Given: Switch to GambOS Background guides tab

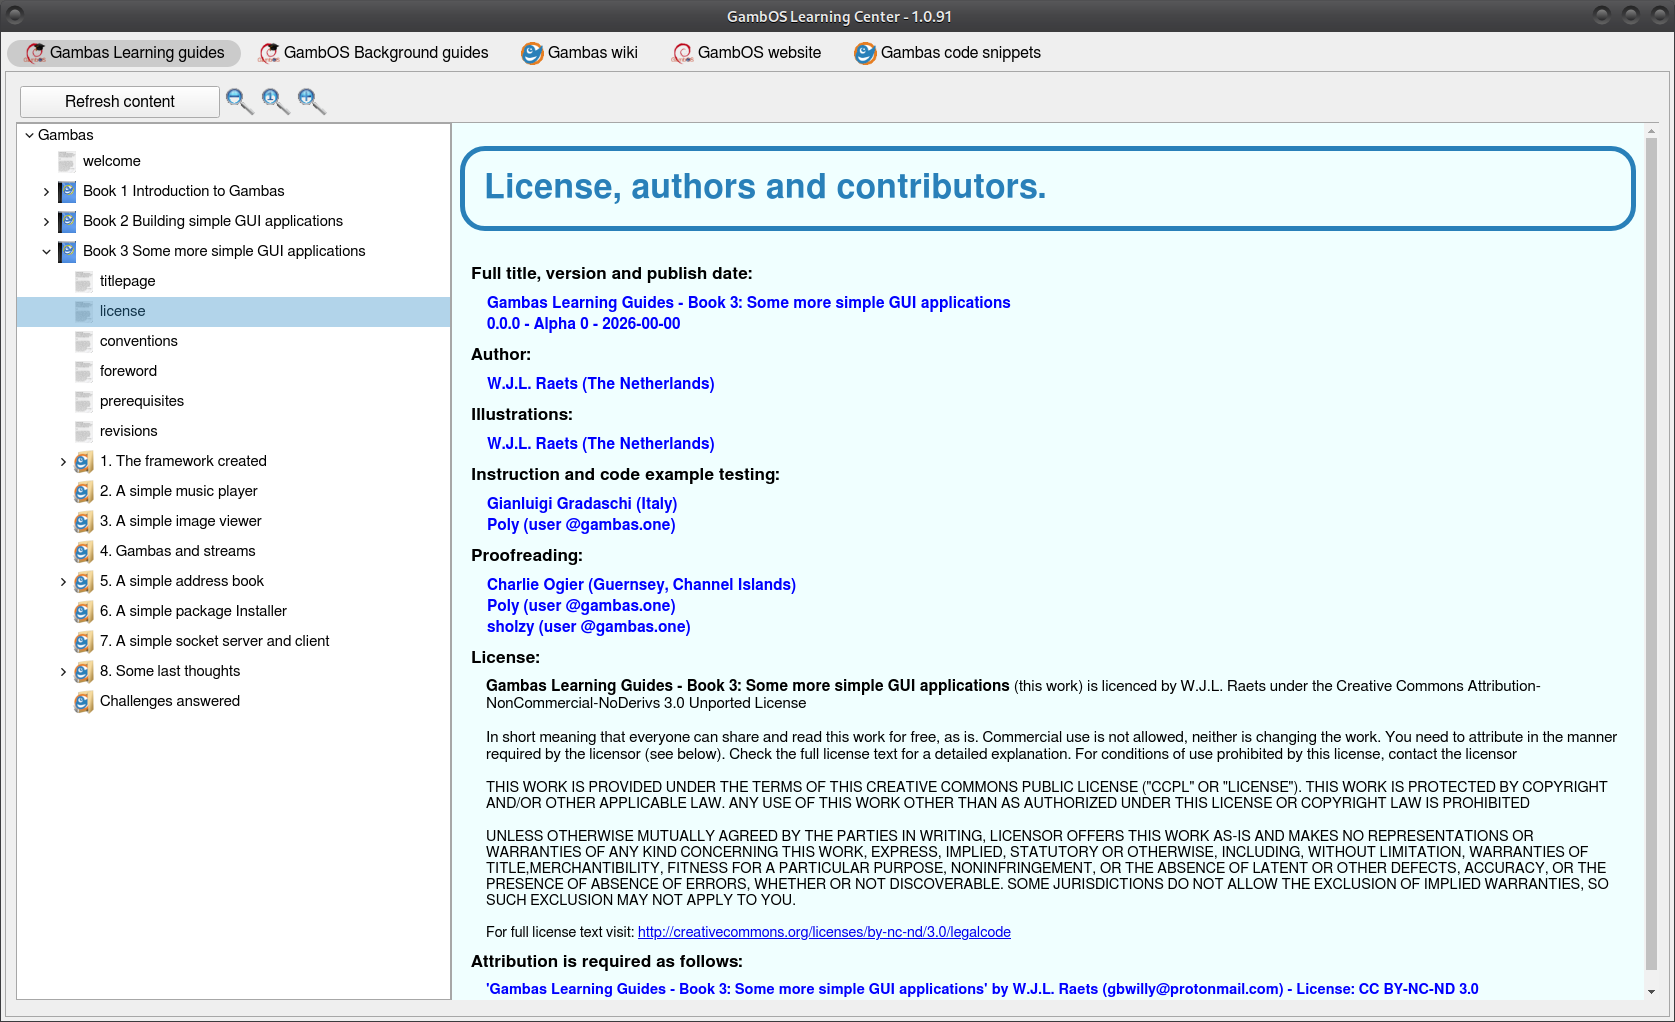Looking at the screenshot, I should [374, 53].
